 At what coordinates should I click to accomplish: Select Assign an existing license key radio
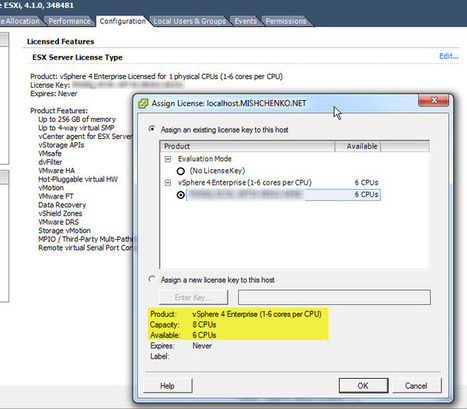(152, 129)
